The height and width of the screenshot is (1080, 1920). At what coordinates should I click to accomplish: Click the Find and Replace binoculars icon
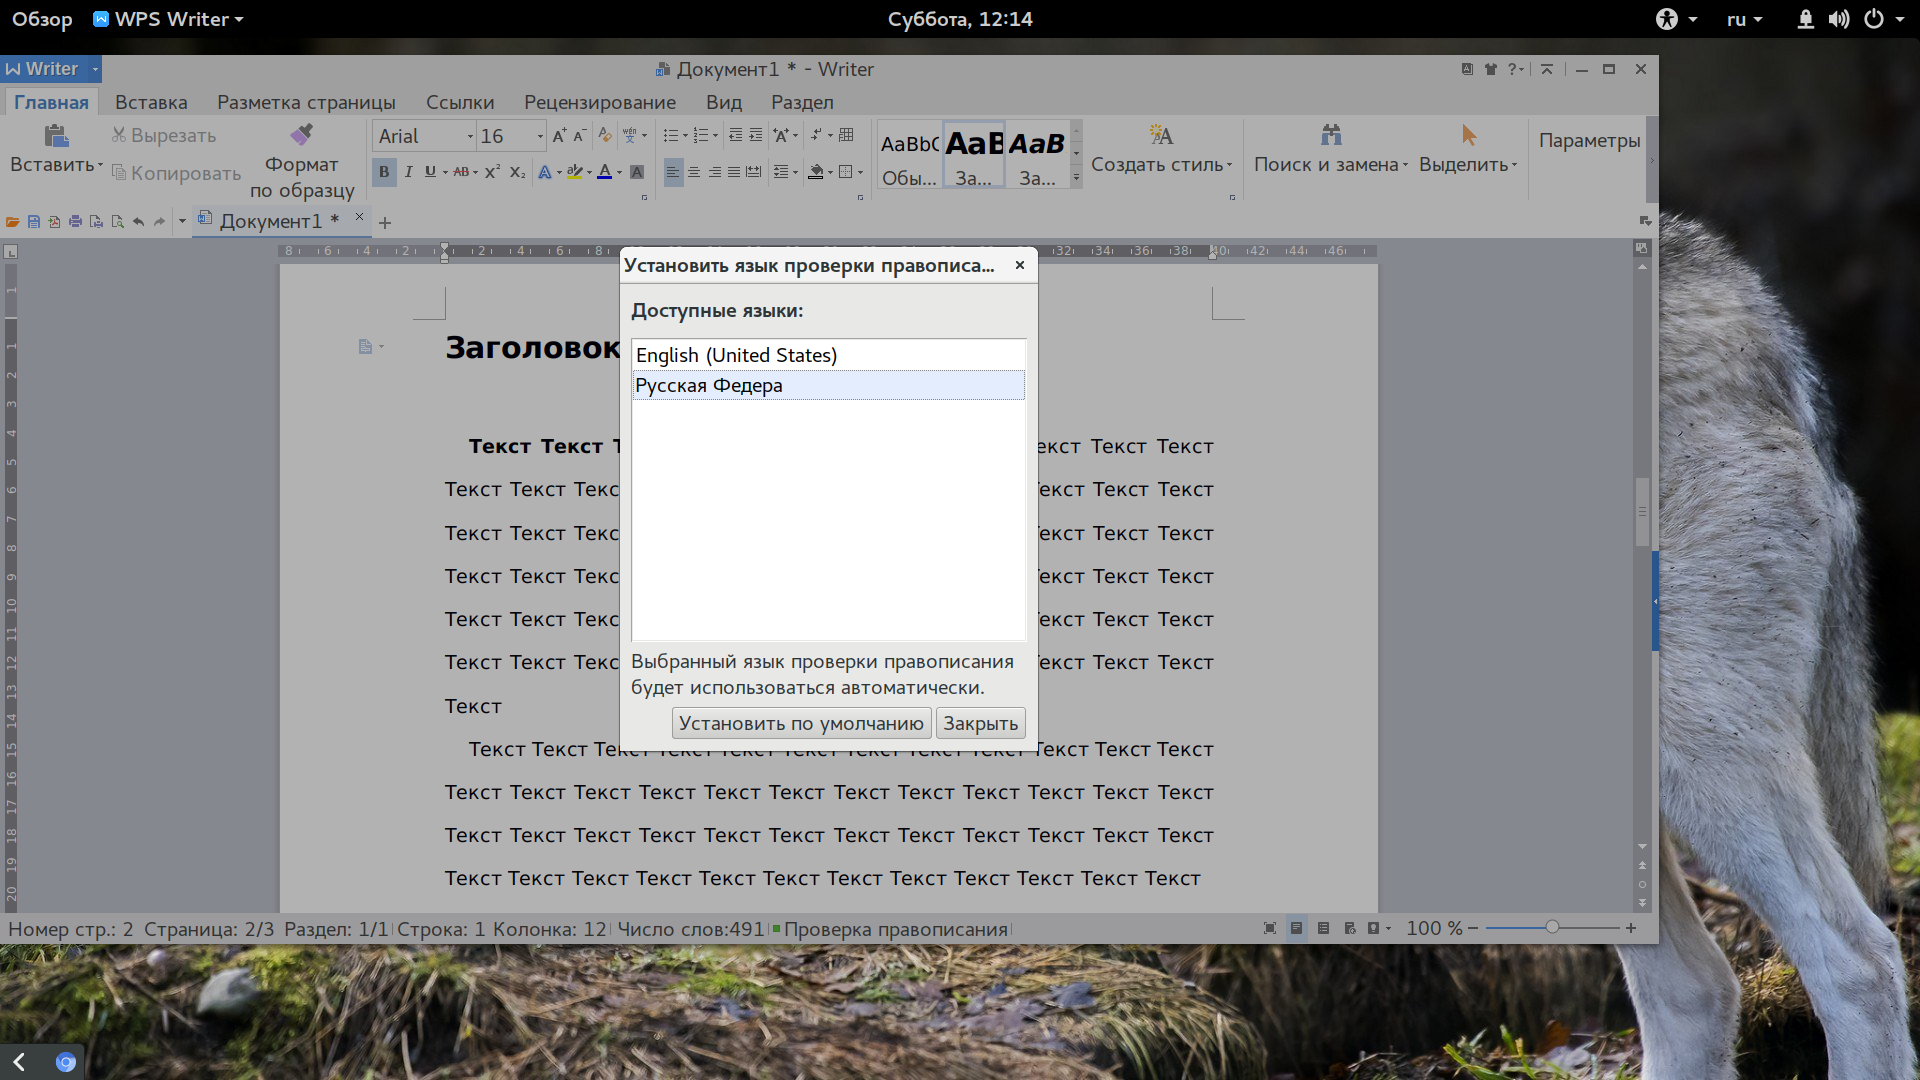click(x=1330, y=134)
